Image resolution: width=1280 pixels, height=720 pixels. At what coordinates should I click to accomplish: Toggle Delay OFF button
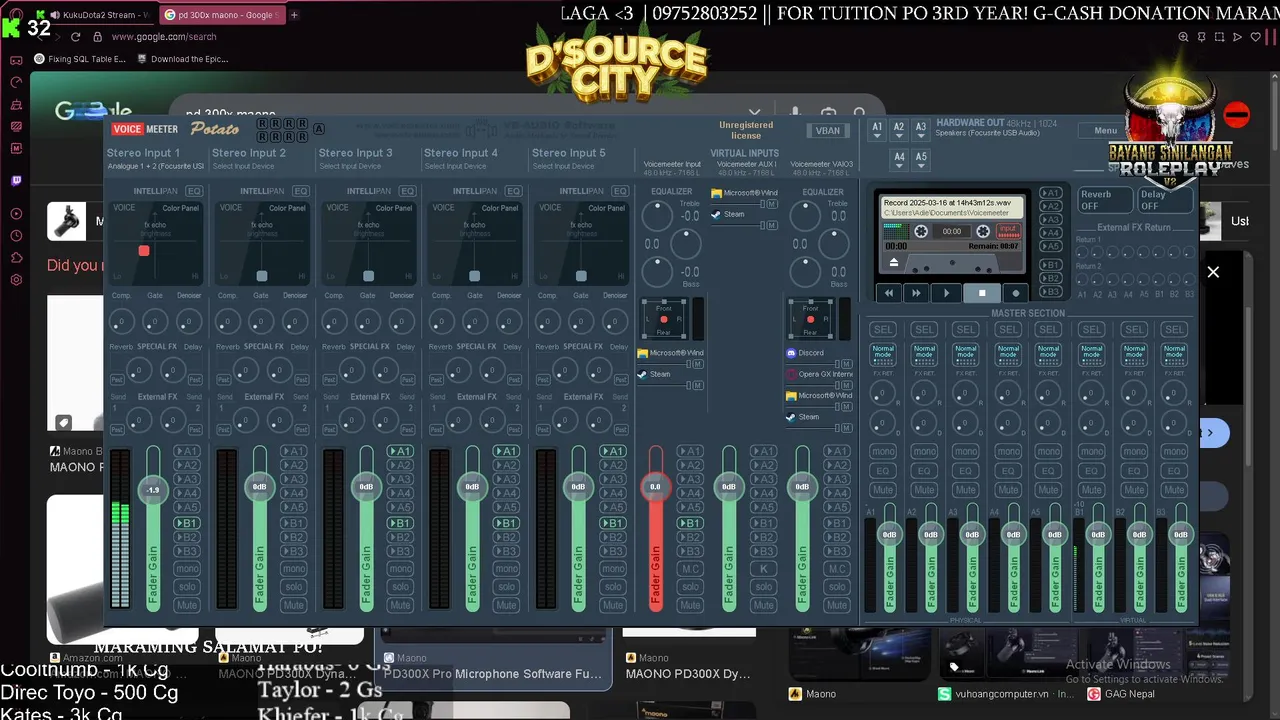click(x=1165, y=200)
